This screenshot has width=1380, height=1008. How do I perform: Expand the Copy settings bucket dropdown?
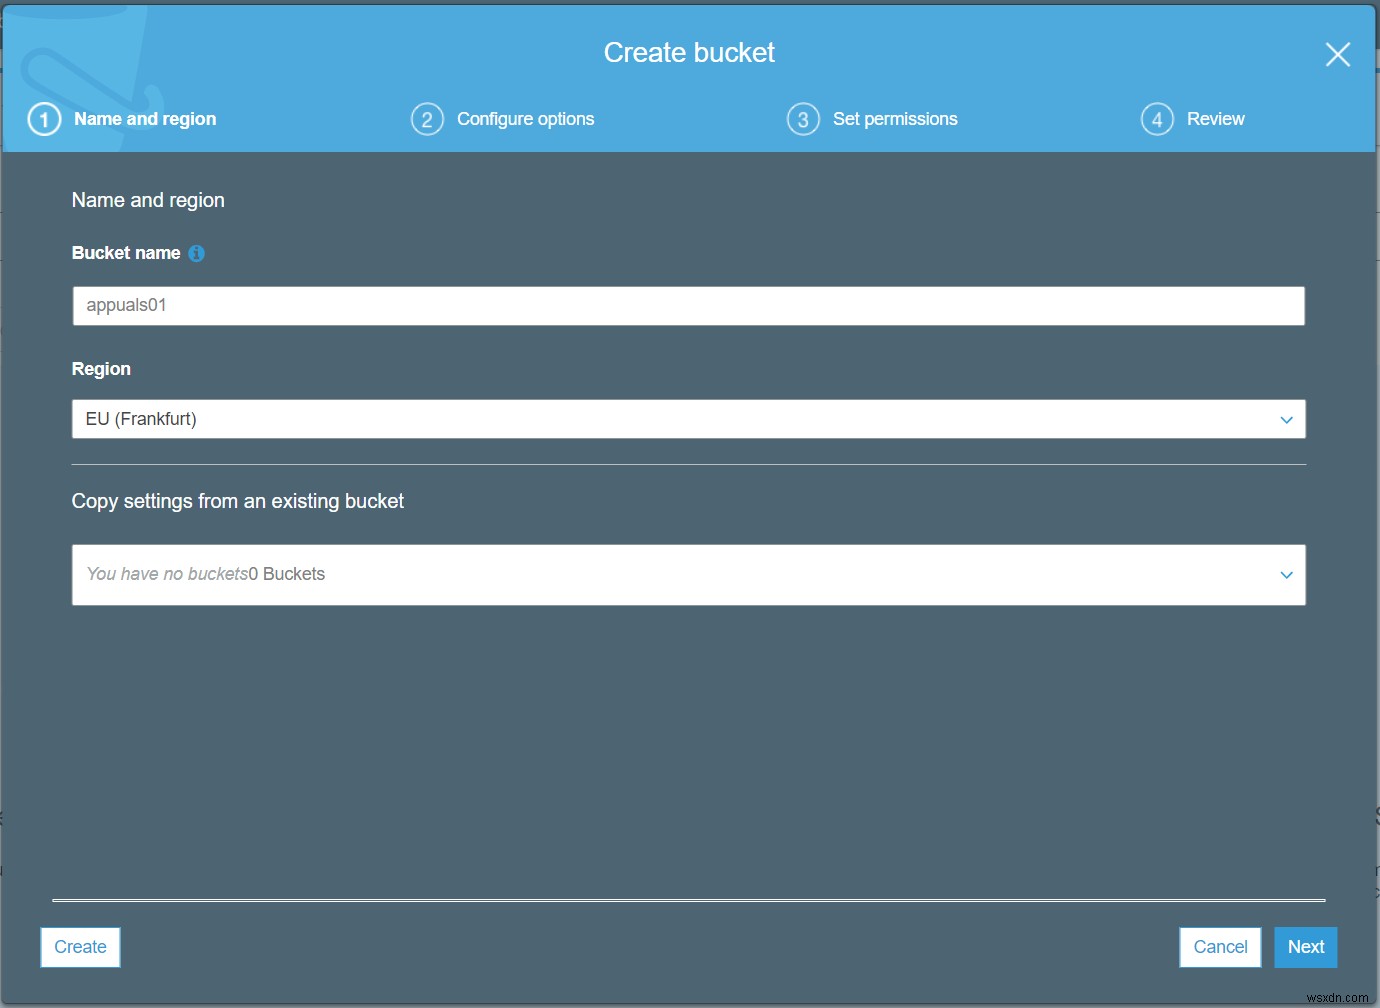coord(689,574)
